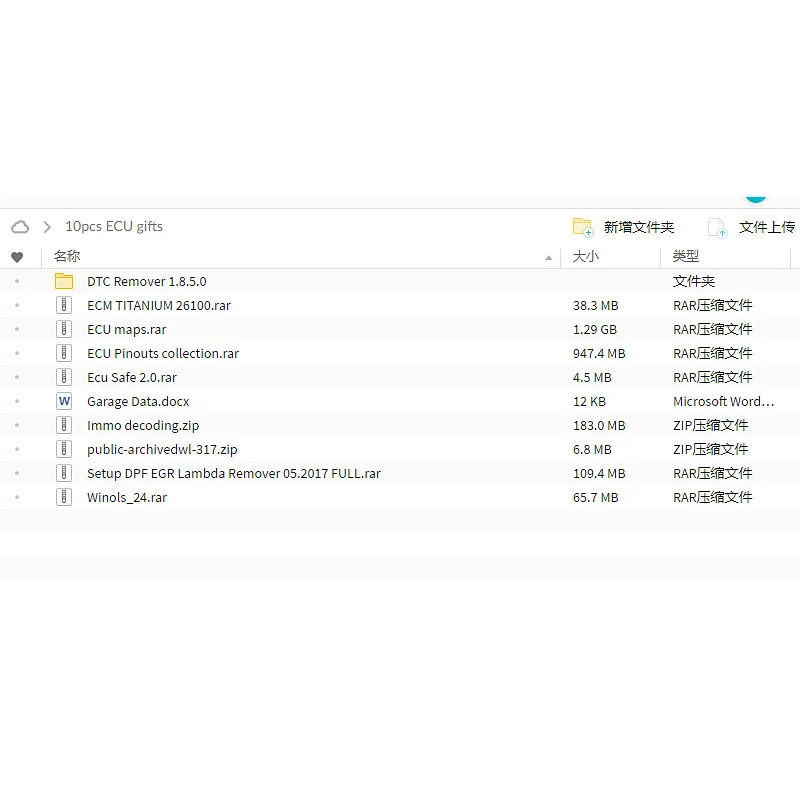Screen dimensions: 800x800
Task: Mark Ecu Safe 2.0.rar row favorite dot
Action: (x=17, y=377)
